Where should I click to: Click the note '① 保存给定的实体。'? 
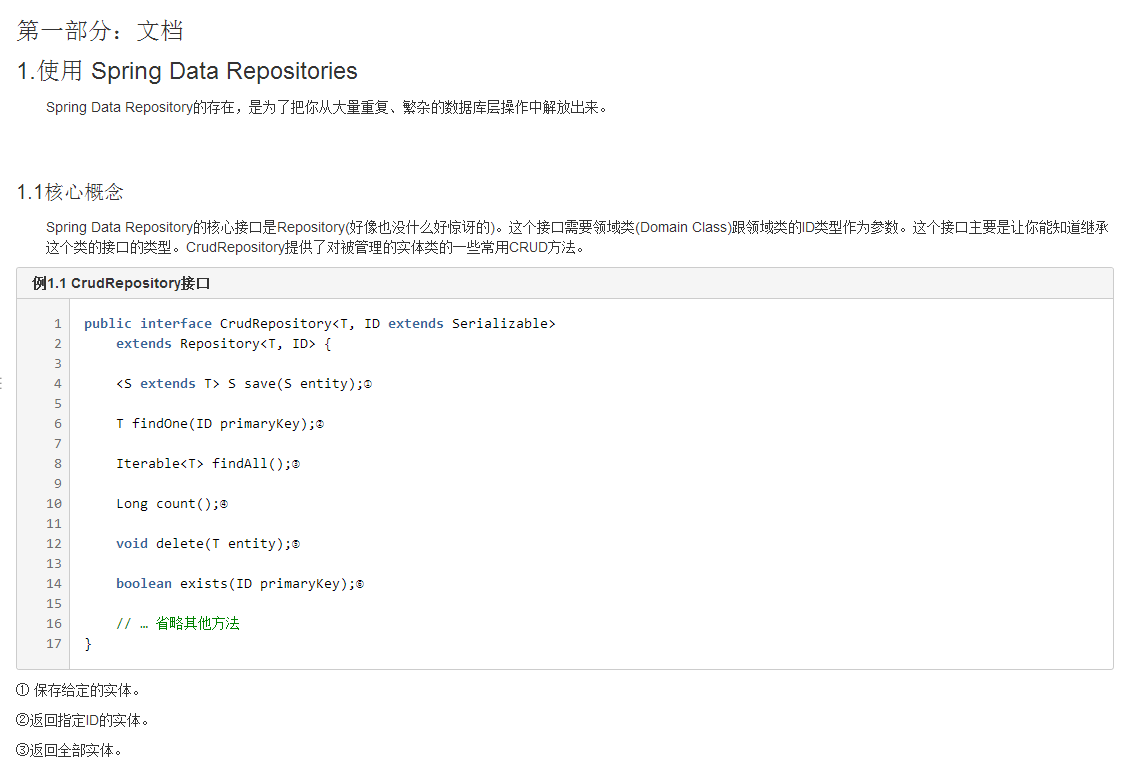pos(78,691)
